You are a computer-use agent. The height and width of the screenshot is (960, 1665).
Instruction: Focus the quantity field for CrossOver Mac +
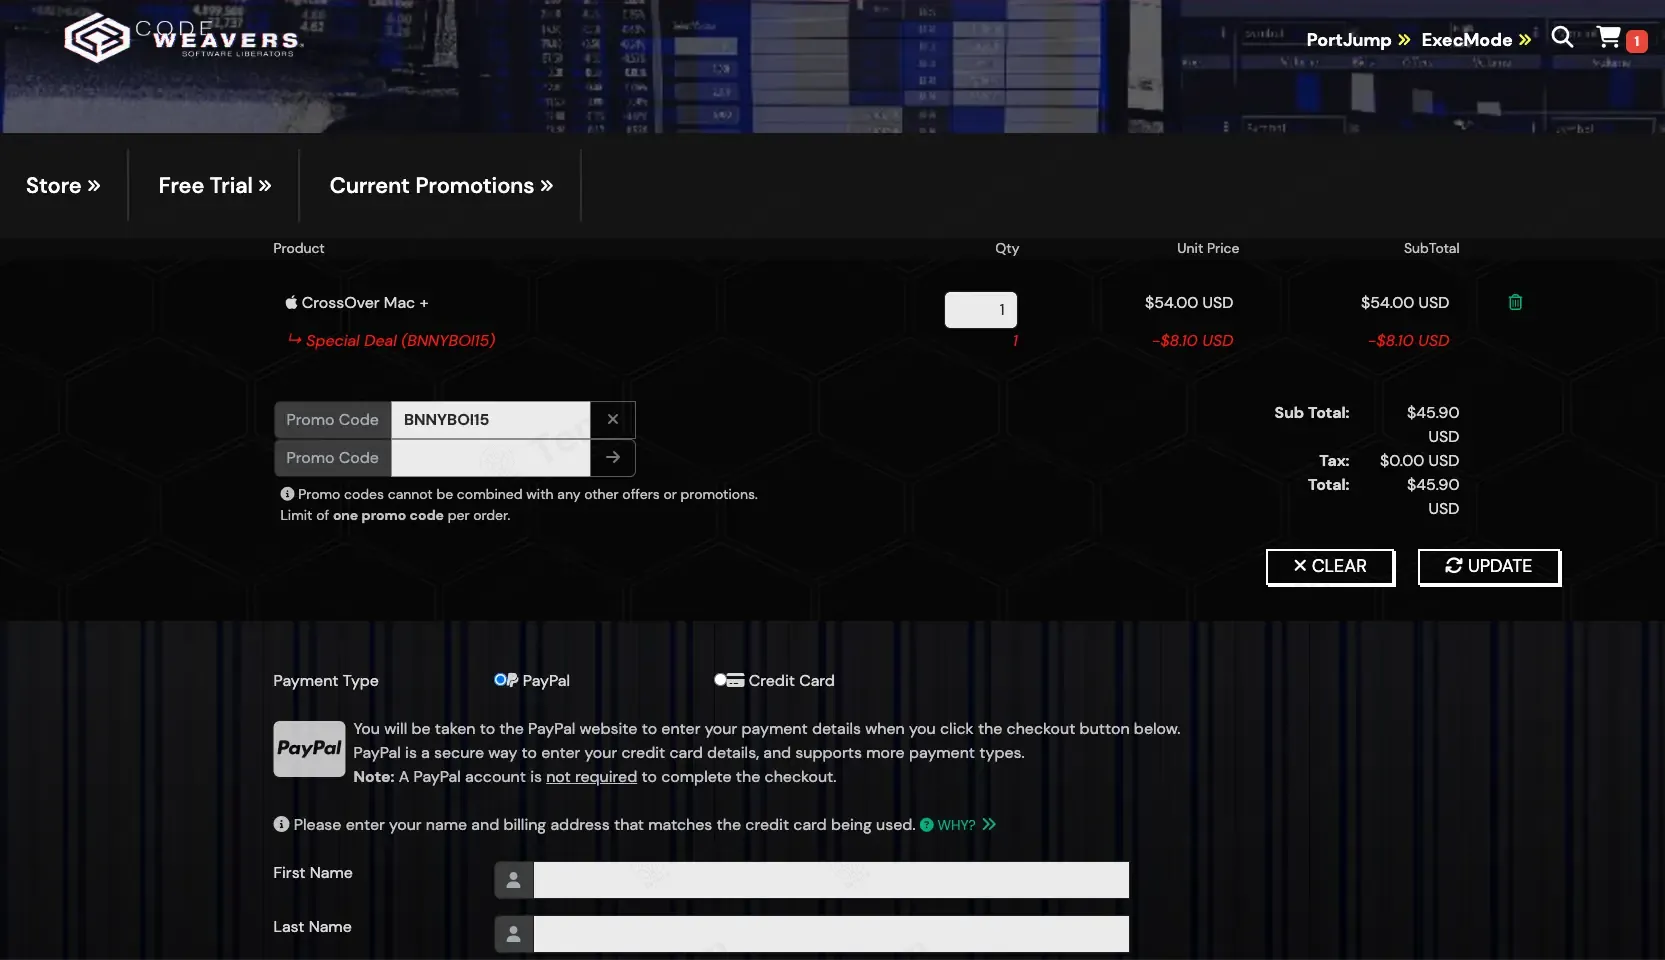[x=981, y=310]
